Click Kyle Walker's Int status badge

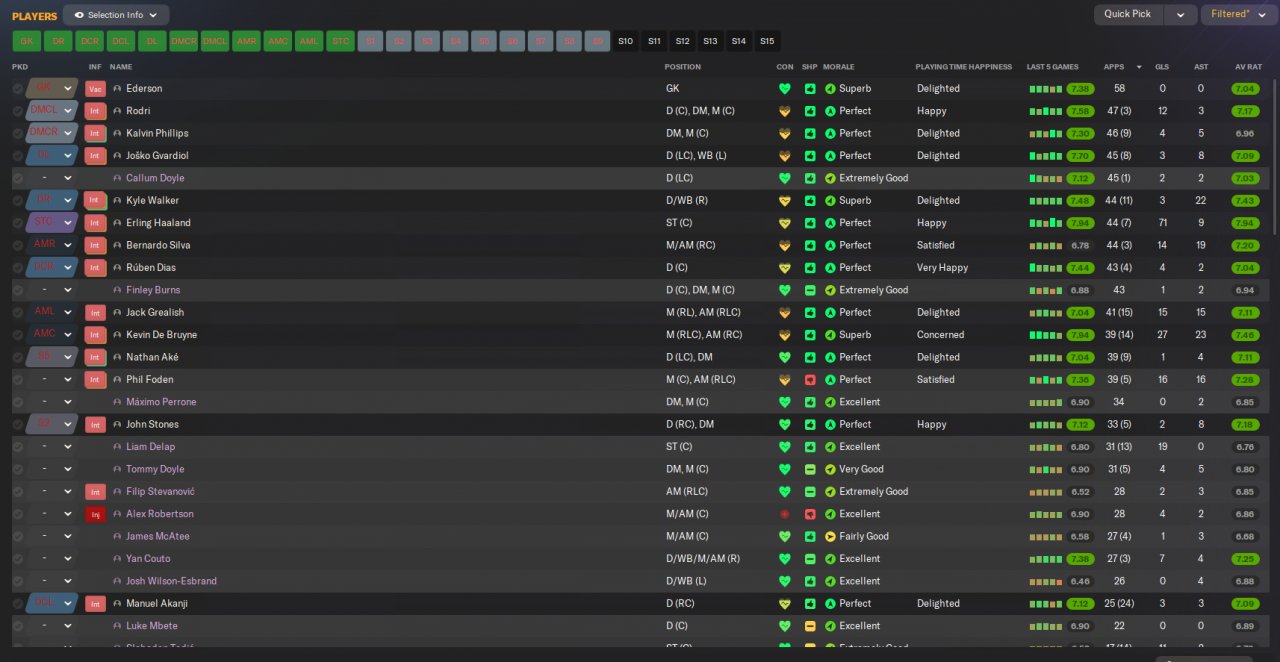tap(96, 201)
